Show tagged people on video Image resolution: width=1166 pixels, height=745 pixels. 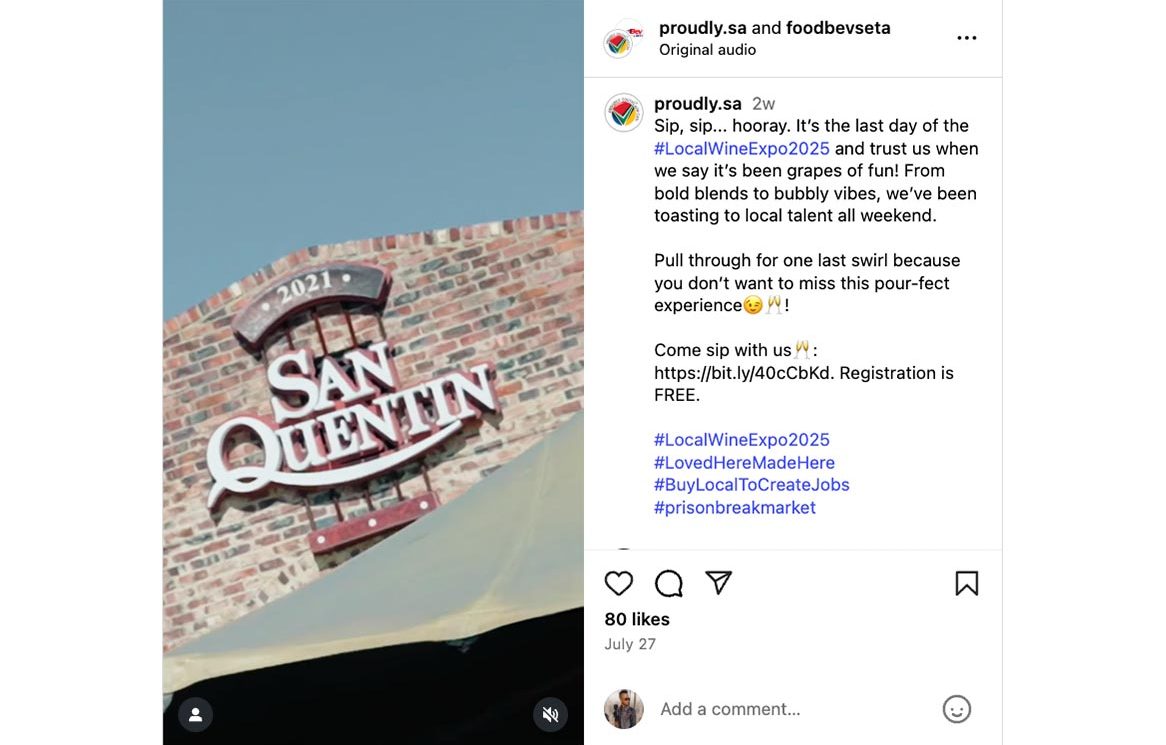pyautogui.click(x=196, y=715)
